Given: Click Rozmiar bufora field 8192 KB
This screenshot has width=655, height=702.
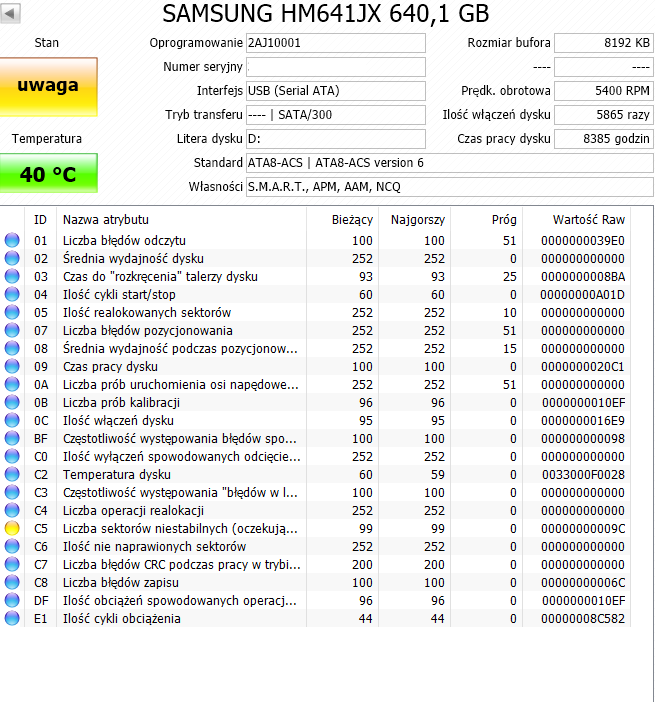Looking at the screenshot, I should click(604, 43).
